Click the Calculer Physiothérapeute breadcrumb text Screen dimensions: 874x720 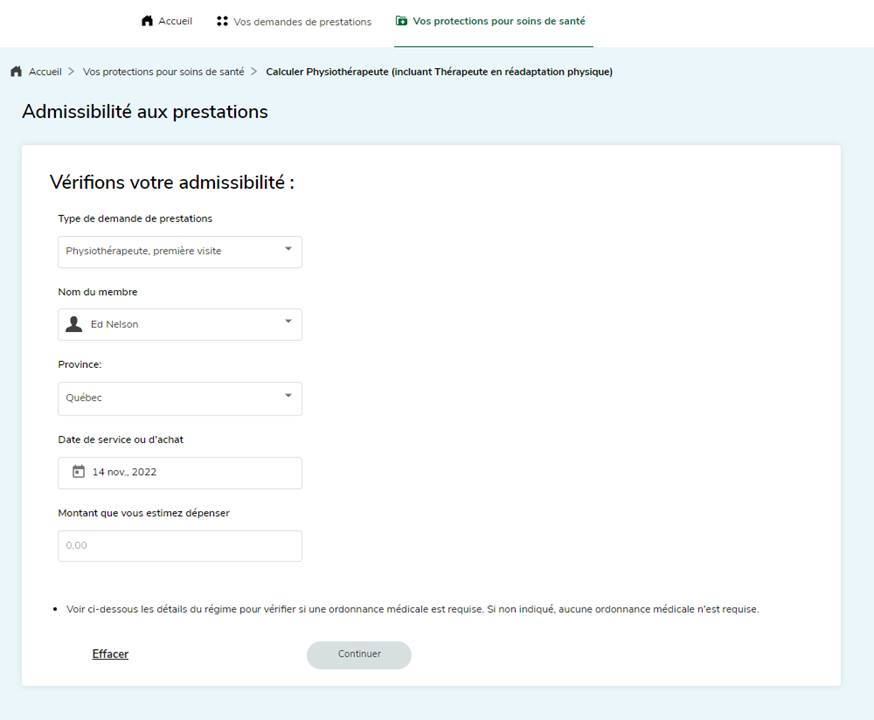point(439,72)
